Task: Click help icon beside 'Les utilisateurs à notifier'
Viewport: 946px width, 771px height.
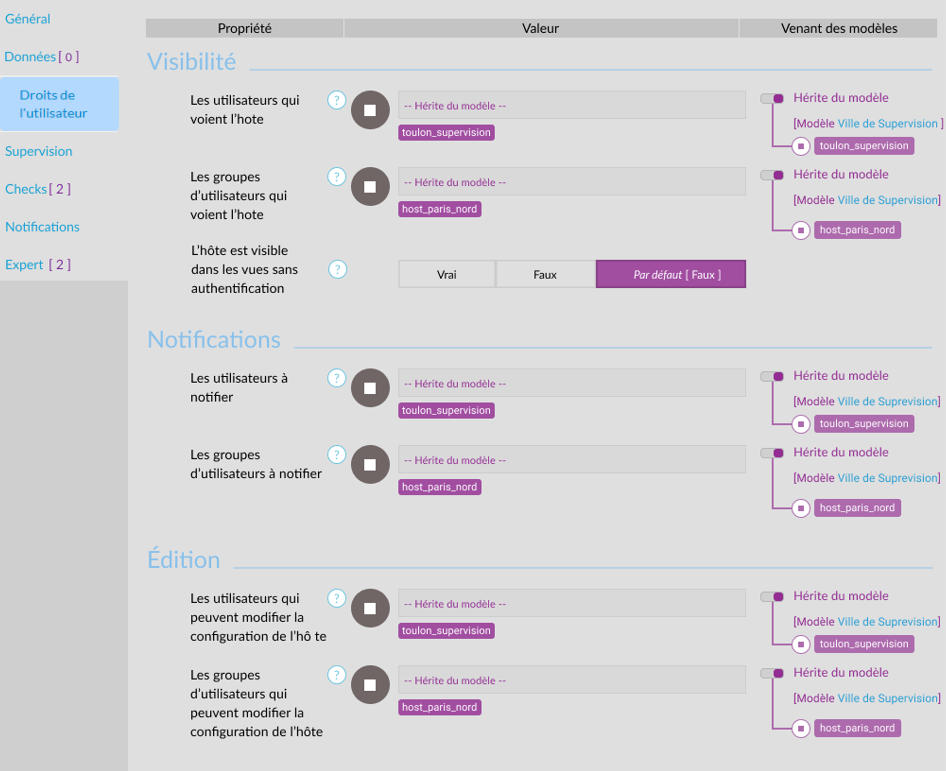Action: point(337,378)
